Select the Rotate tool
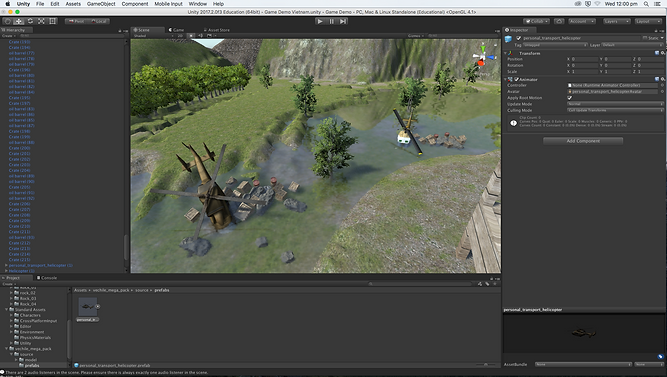The height and width of the screenshot is (377, 667). [30, 21]
